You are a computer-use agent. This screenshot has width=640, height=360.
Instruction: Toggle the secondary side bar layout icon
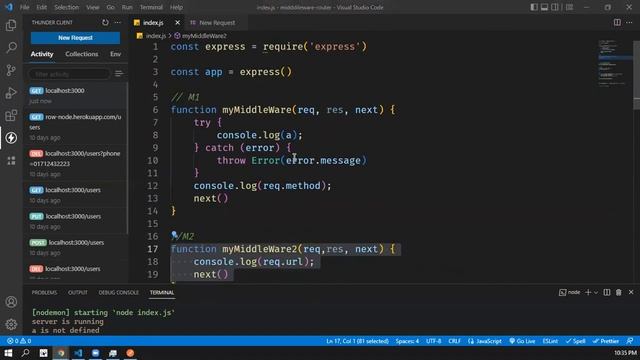tap(555, 7)
